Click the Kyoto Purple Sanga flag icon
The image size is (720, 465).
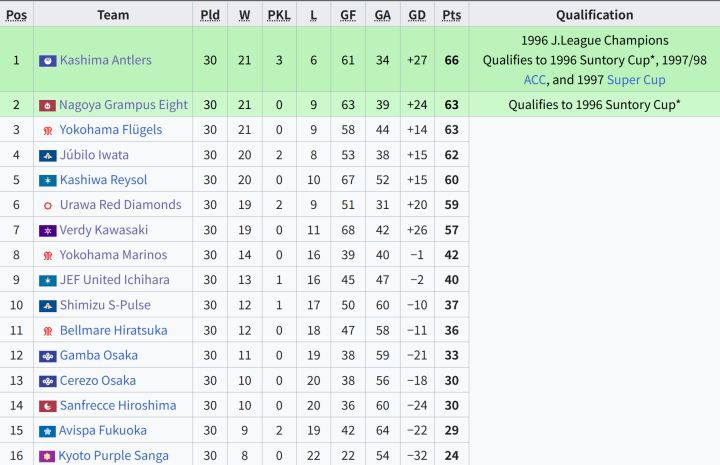pyautogui.click(x=47, y=456)
